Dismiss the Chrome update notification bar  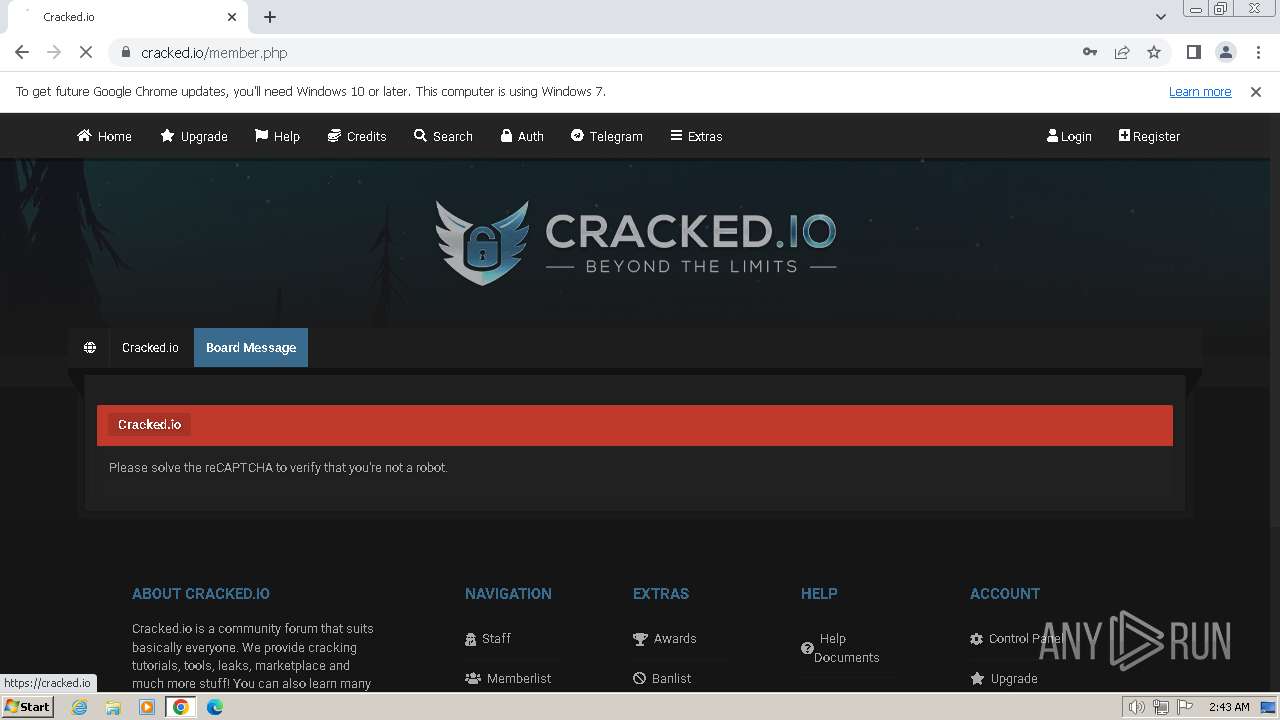(1256, 92)
